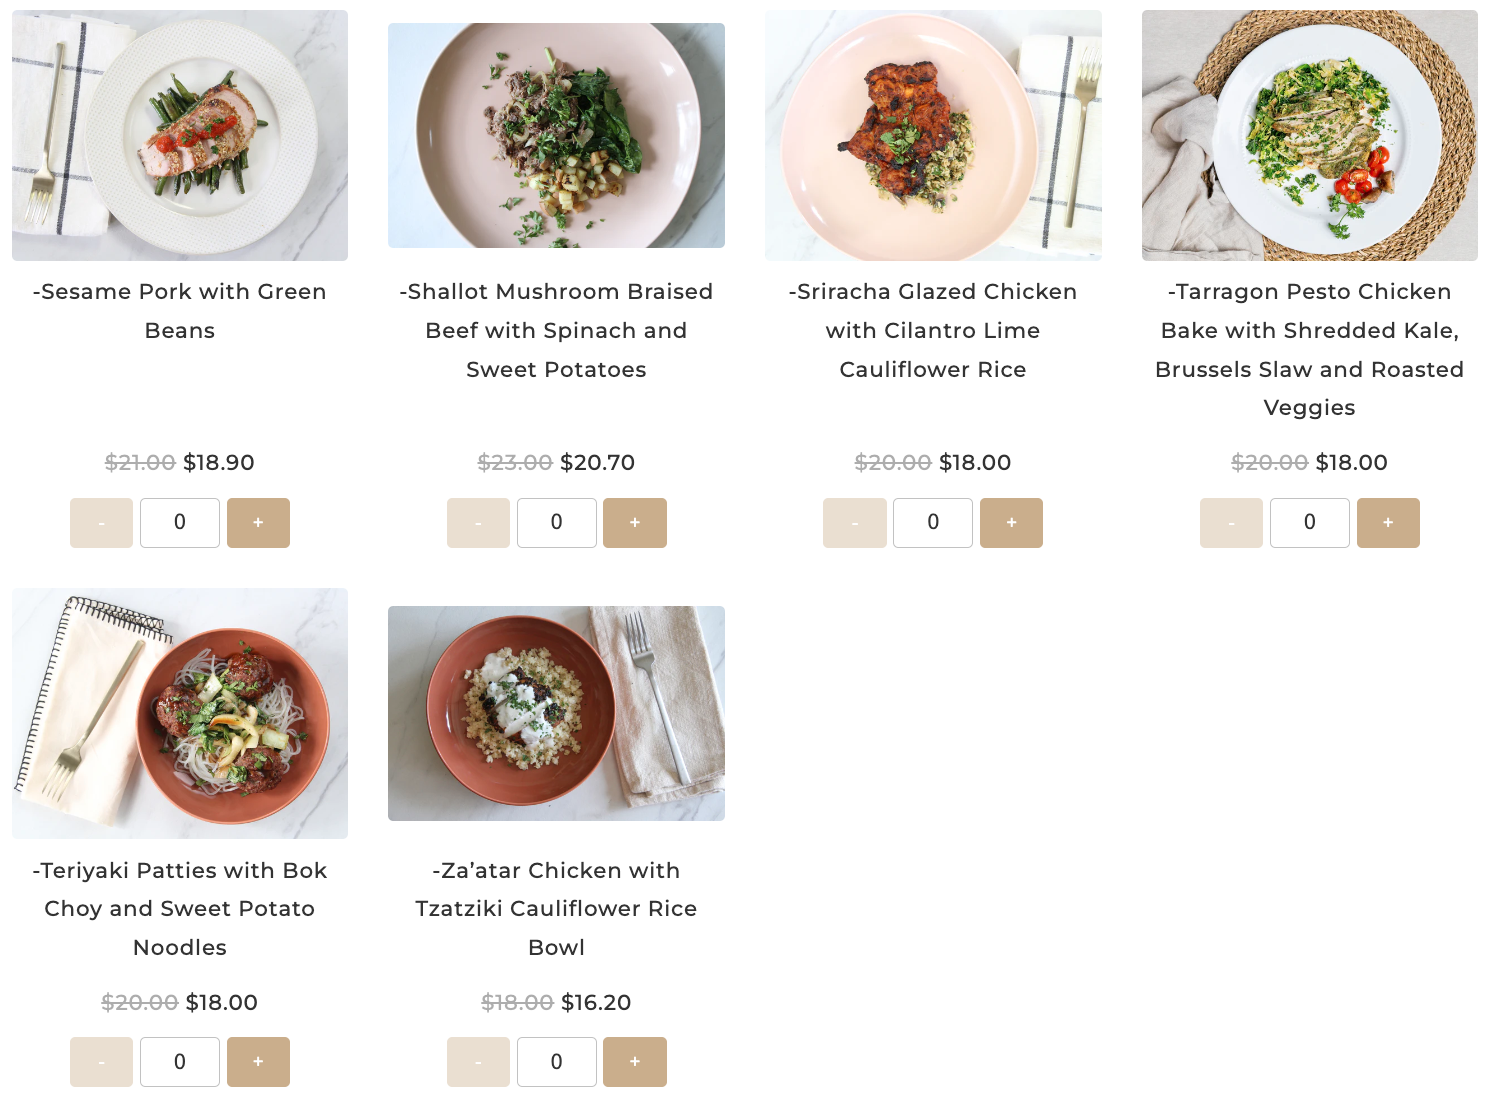This screenshot has height=1100, width=1502.
Task: Increase Sesame Pork with Green Beans quantity
Action: tap(258, 523)
